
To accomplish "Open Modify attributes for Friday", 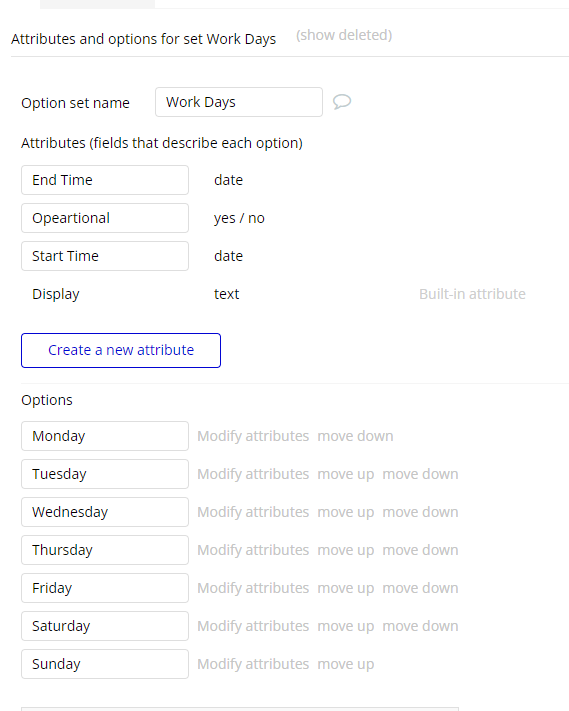I will coord(253,588).
